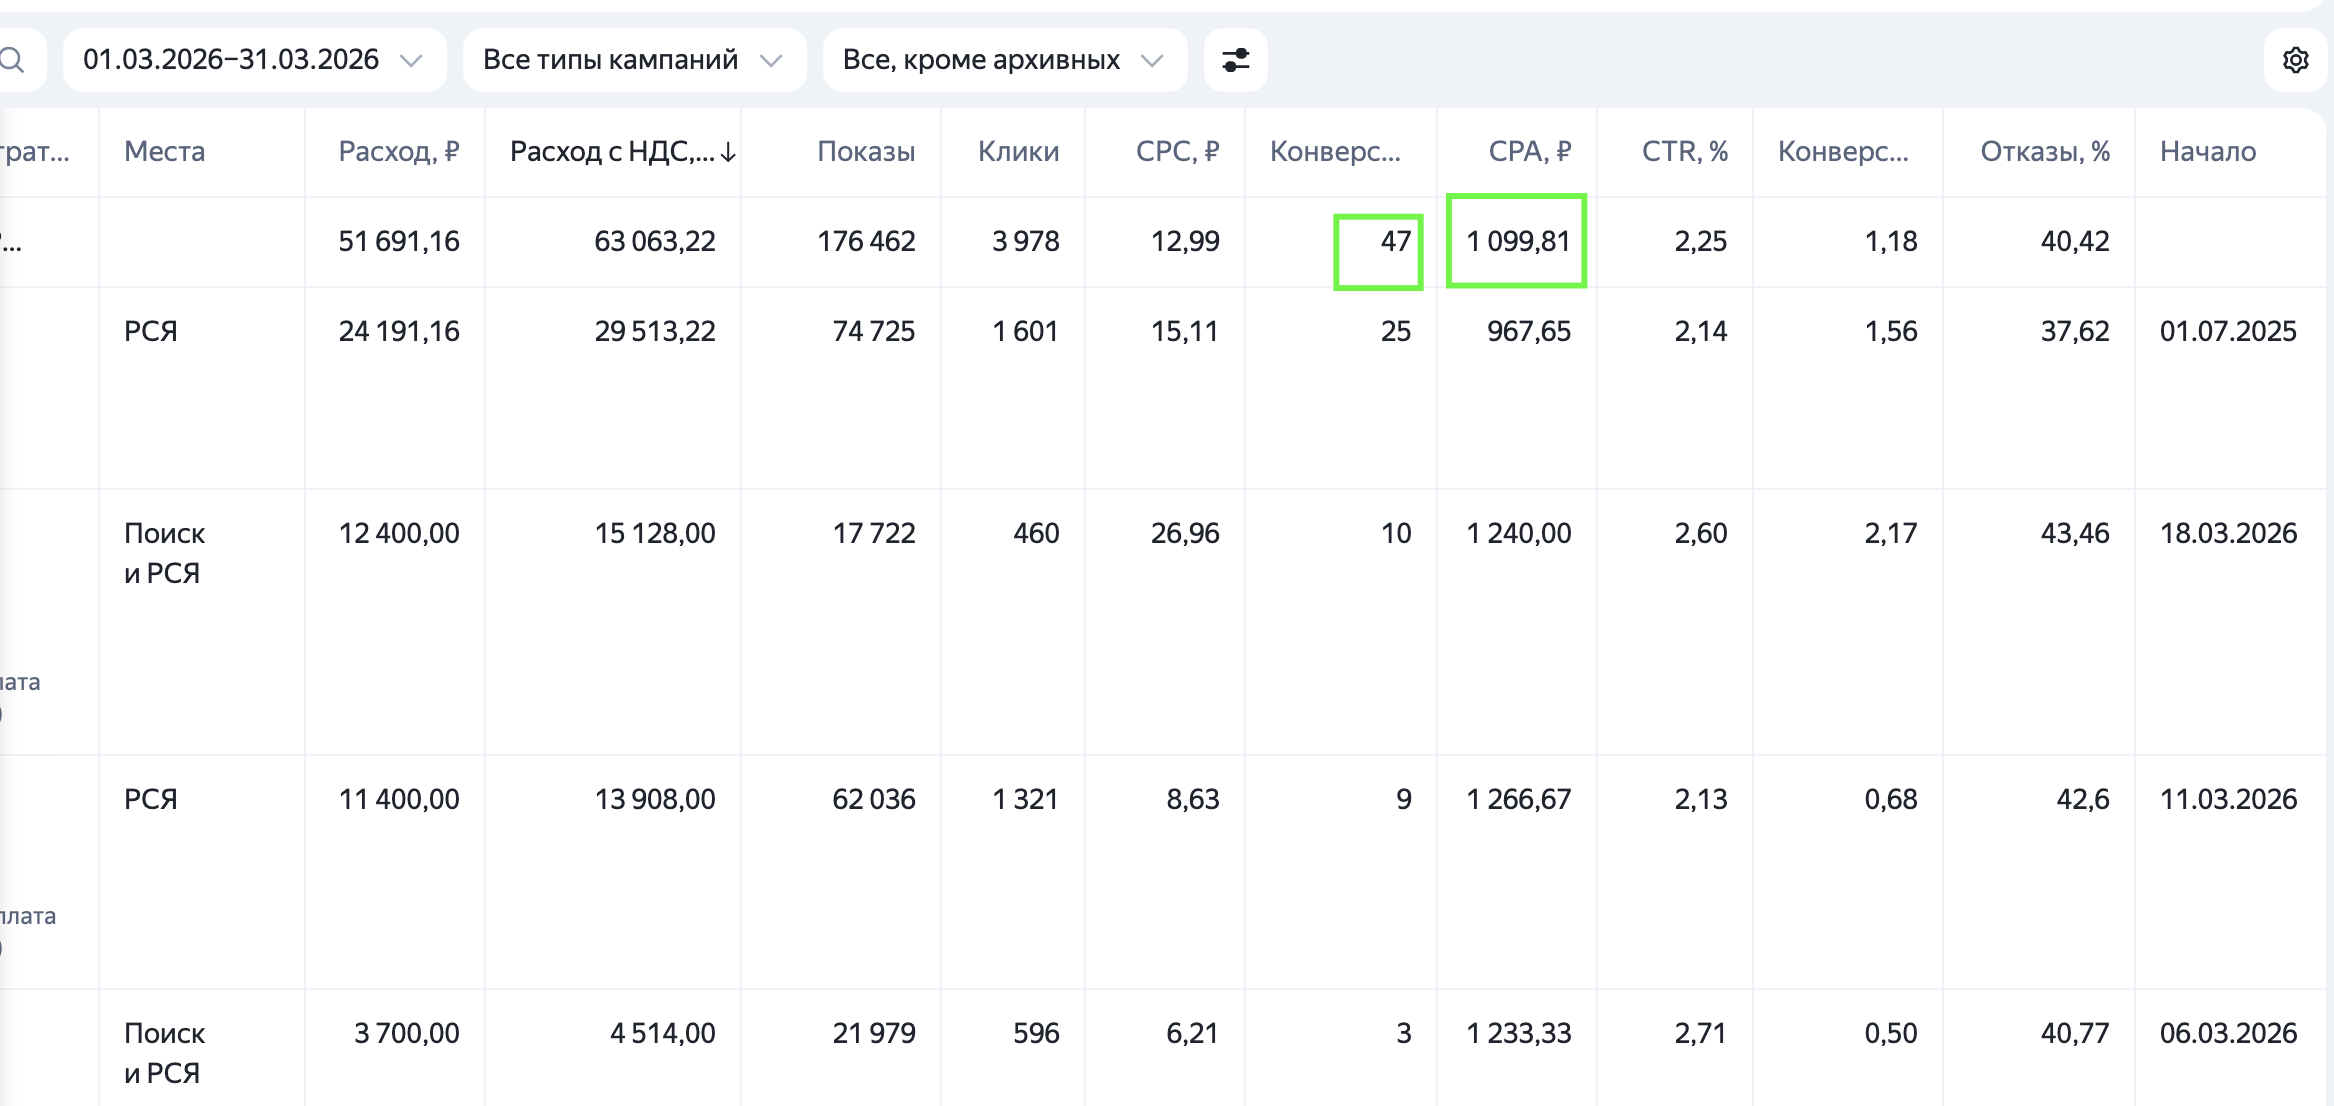Sort by Клики column header
This screenshot has width=2334, height=1106.
tap(1017, 151)
